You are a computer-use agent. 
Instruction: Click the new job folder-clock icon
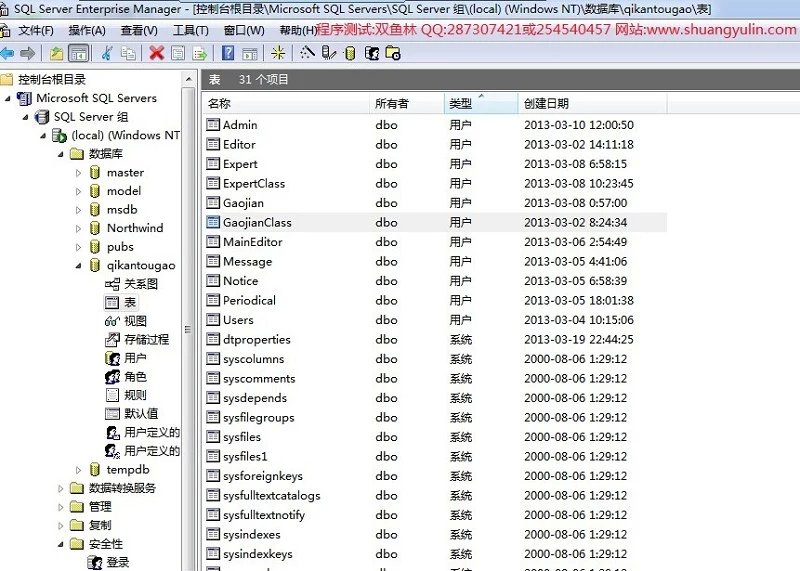pyautogui.click(x=393, y=53)
